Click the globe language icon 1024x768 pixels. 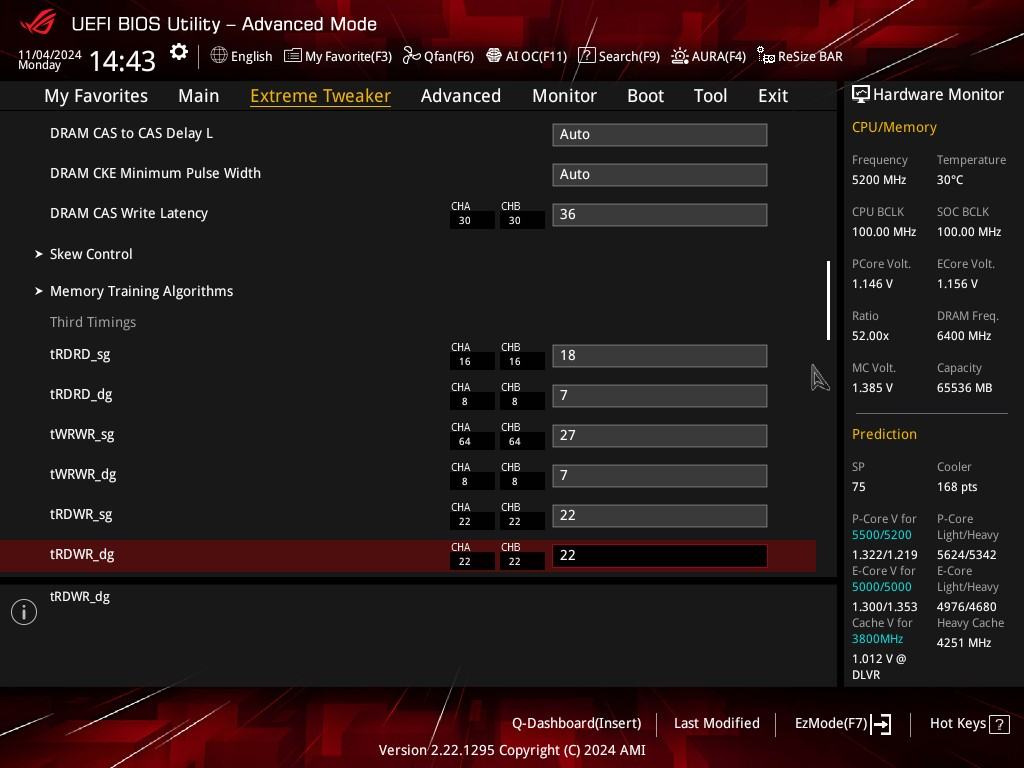click(x=219, y=56)
